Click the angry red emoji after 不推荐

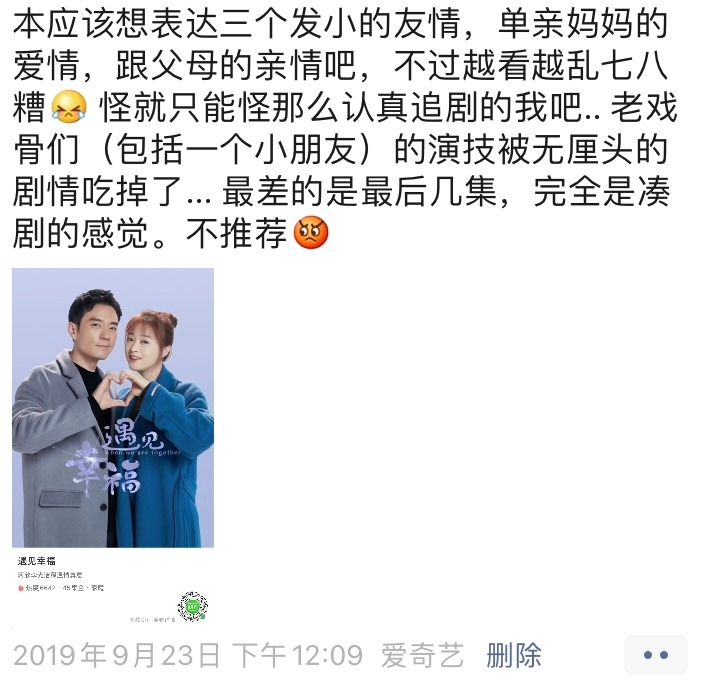pyautogui.click(x=311, y=232)
